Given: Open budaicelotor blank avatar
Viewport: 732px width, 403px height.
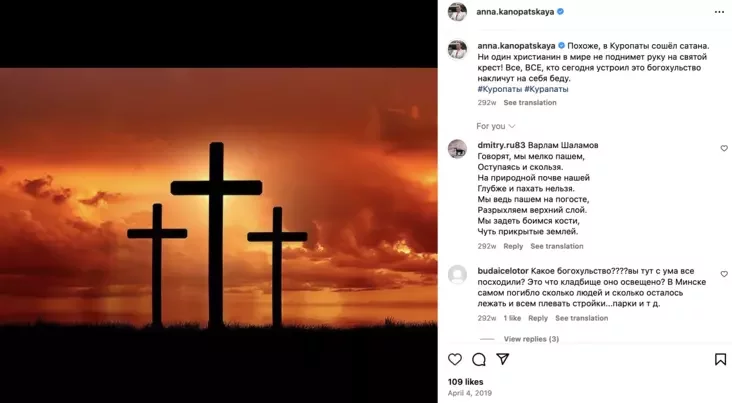Looking at the screenshot, I should [457, 275].
